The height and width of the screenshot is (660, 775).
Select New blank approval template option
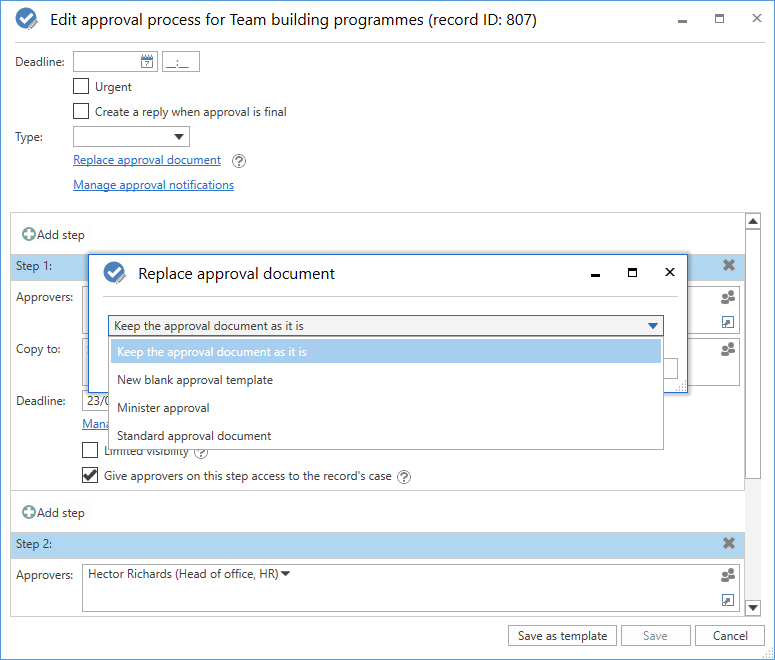pyautogui.click(x=195, y=380)
